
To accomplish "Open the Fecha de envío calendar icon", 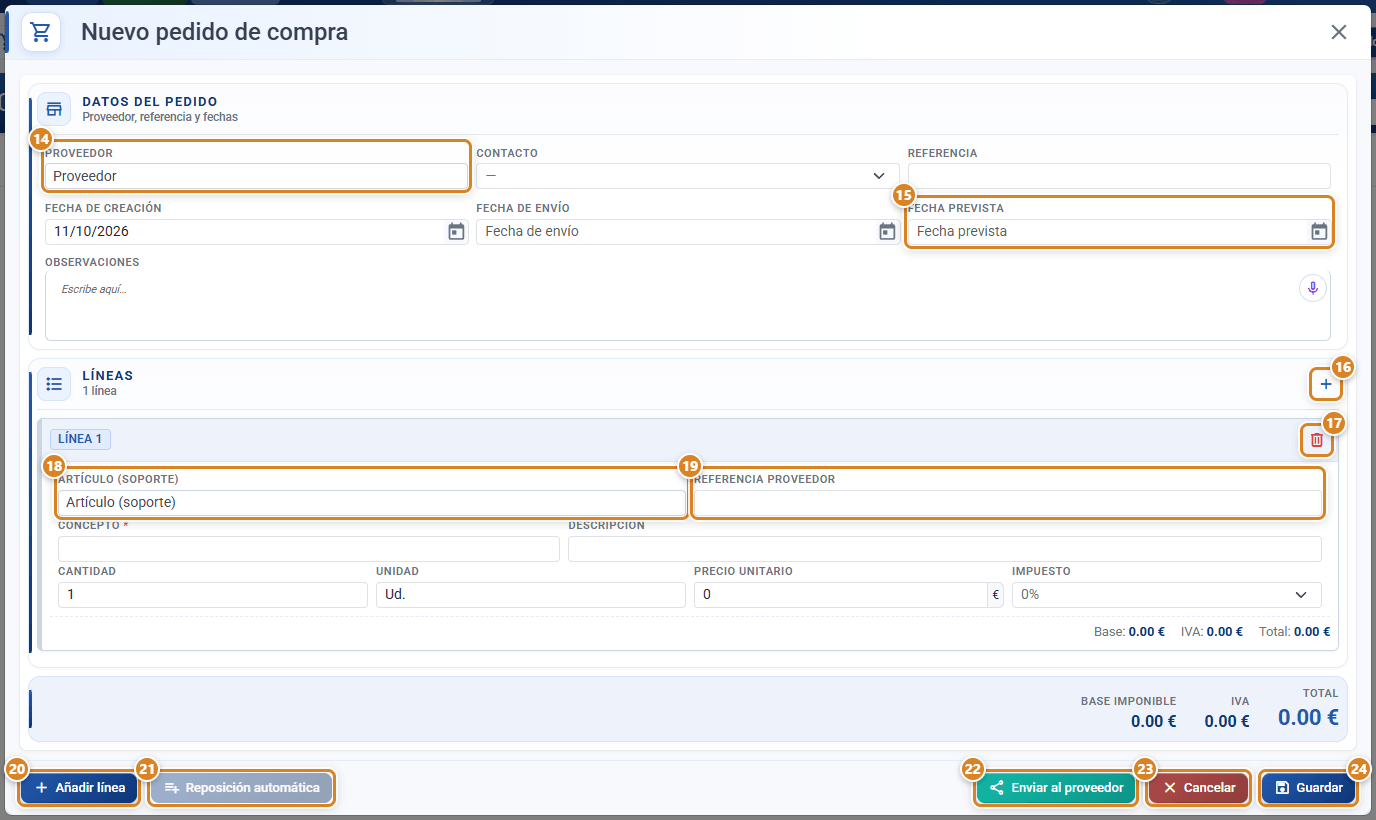I will point(887,232).
